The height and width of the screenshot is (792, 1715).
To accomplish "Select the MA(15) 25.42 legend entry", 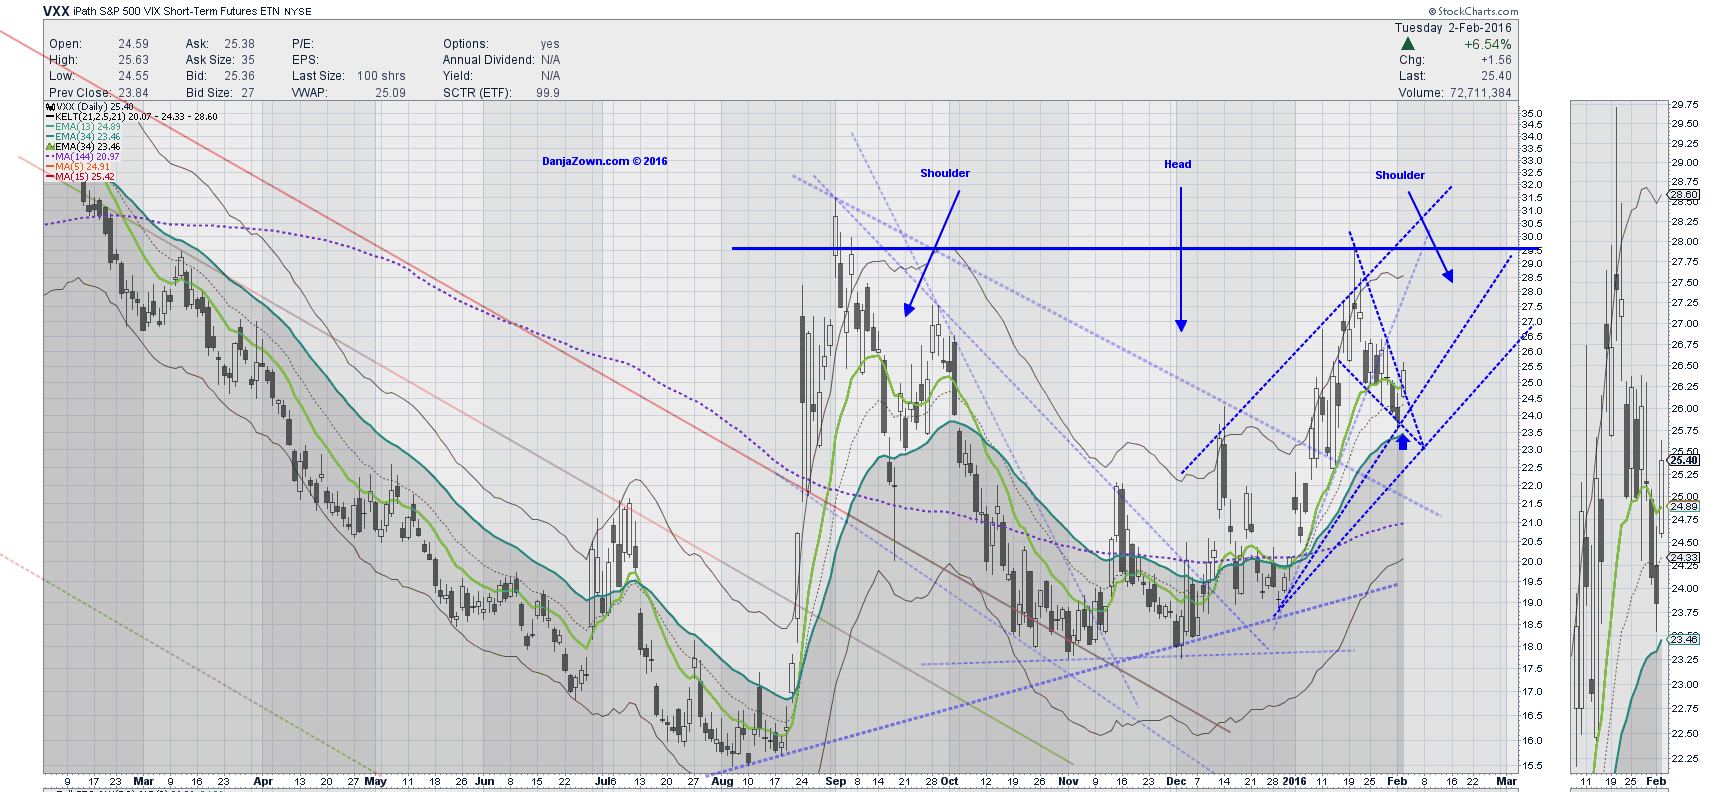I will 80,176.
